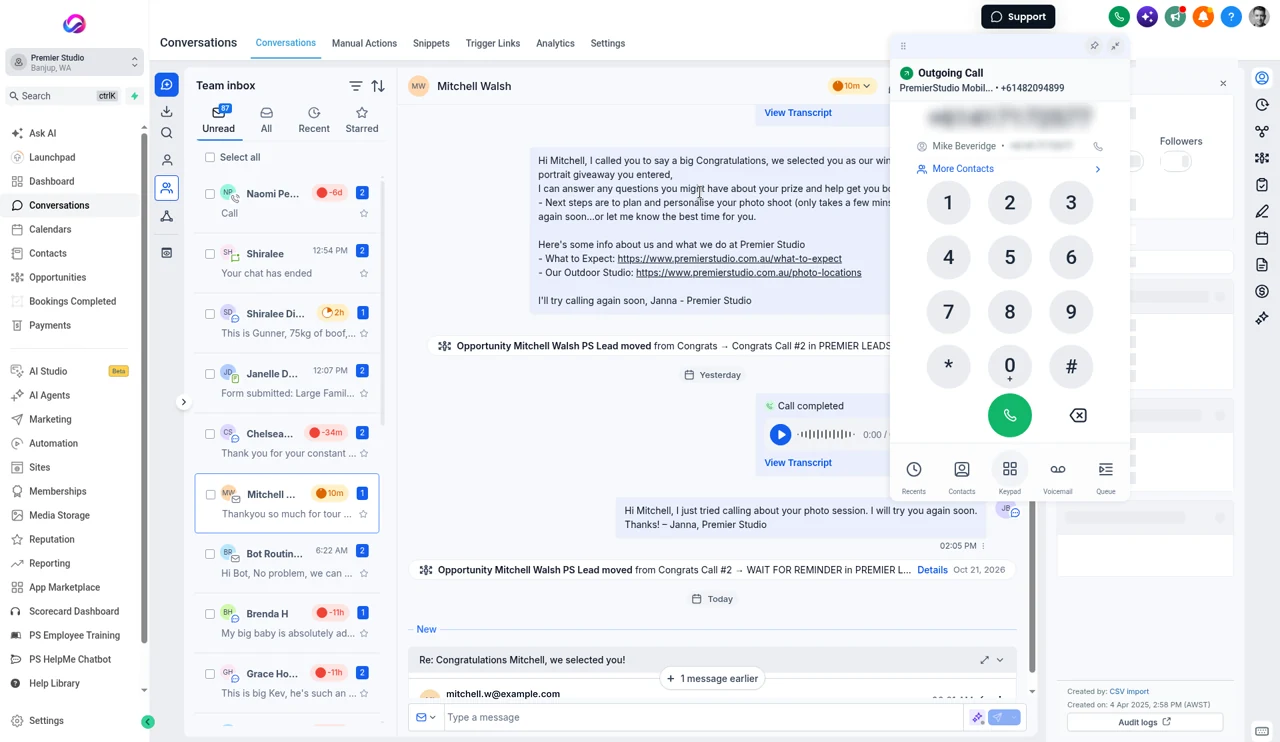
Task: Switch to the Voicemail tab in the dialer
Action: [1057, 476]
